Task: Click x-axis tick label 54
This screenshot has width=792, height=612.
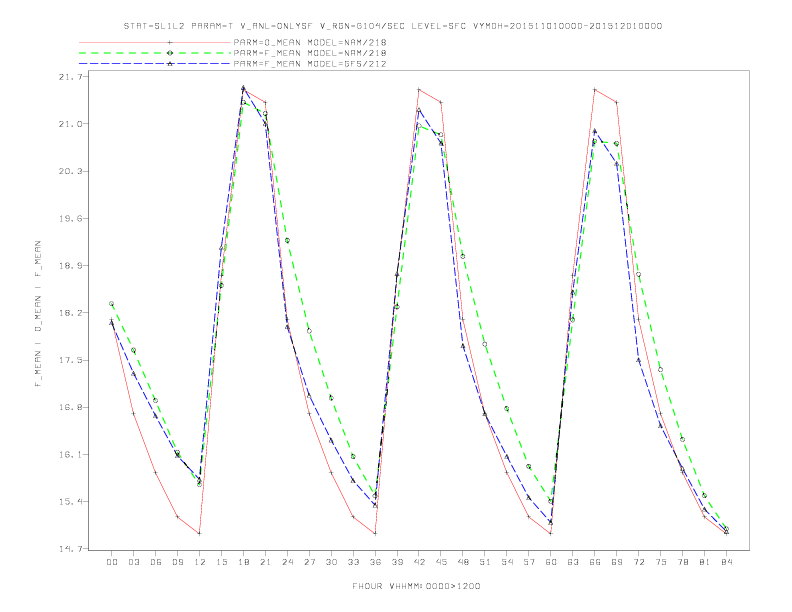Action: (507, 562)
